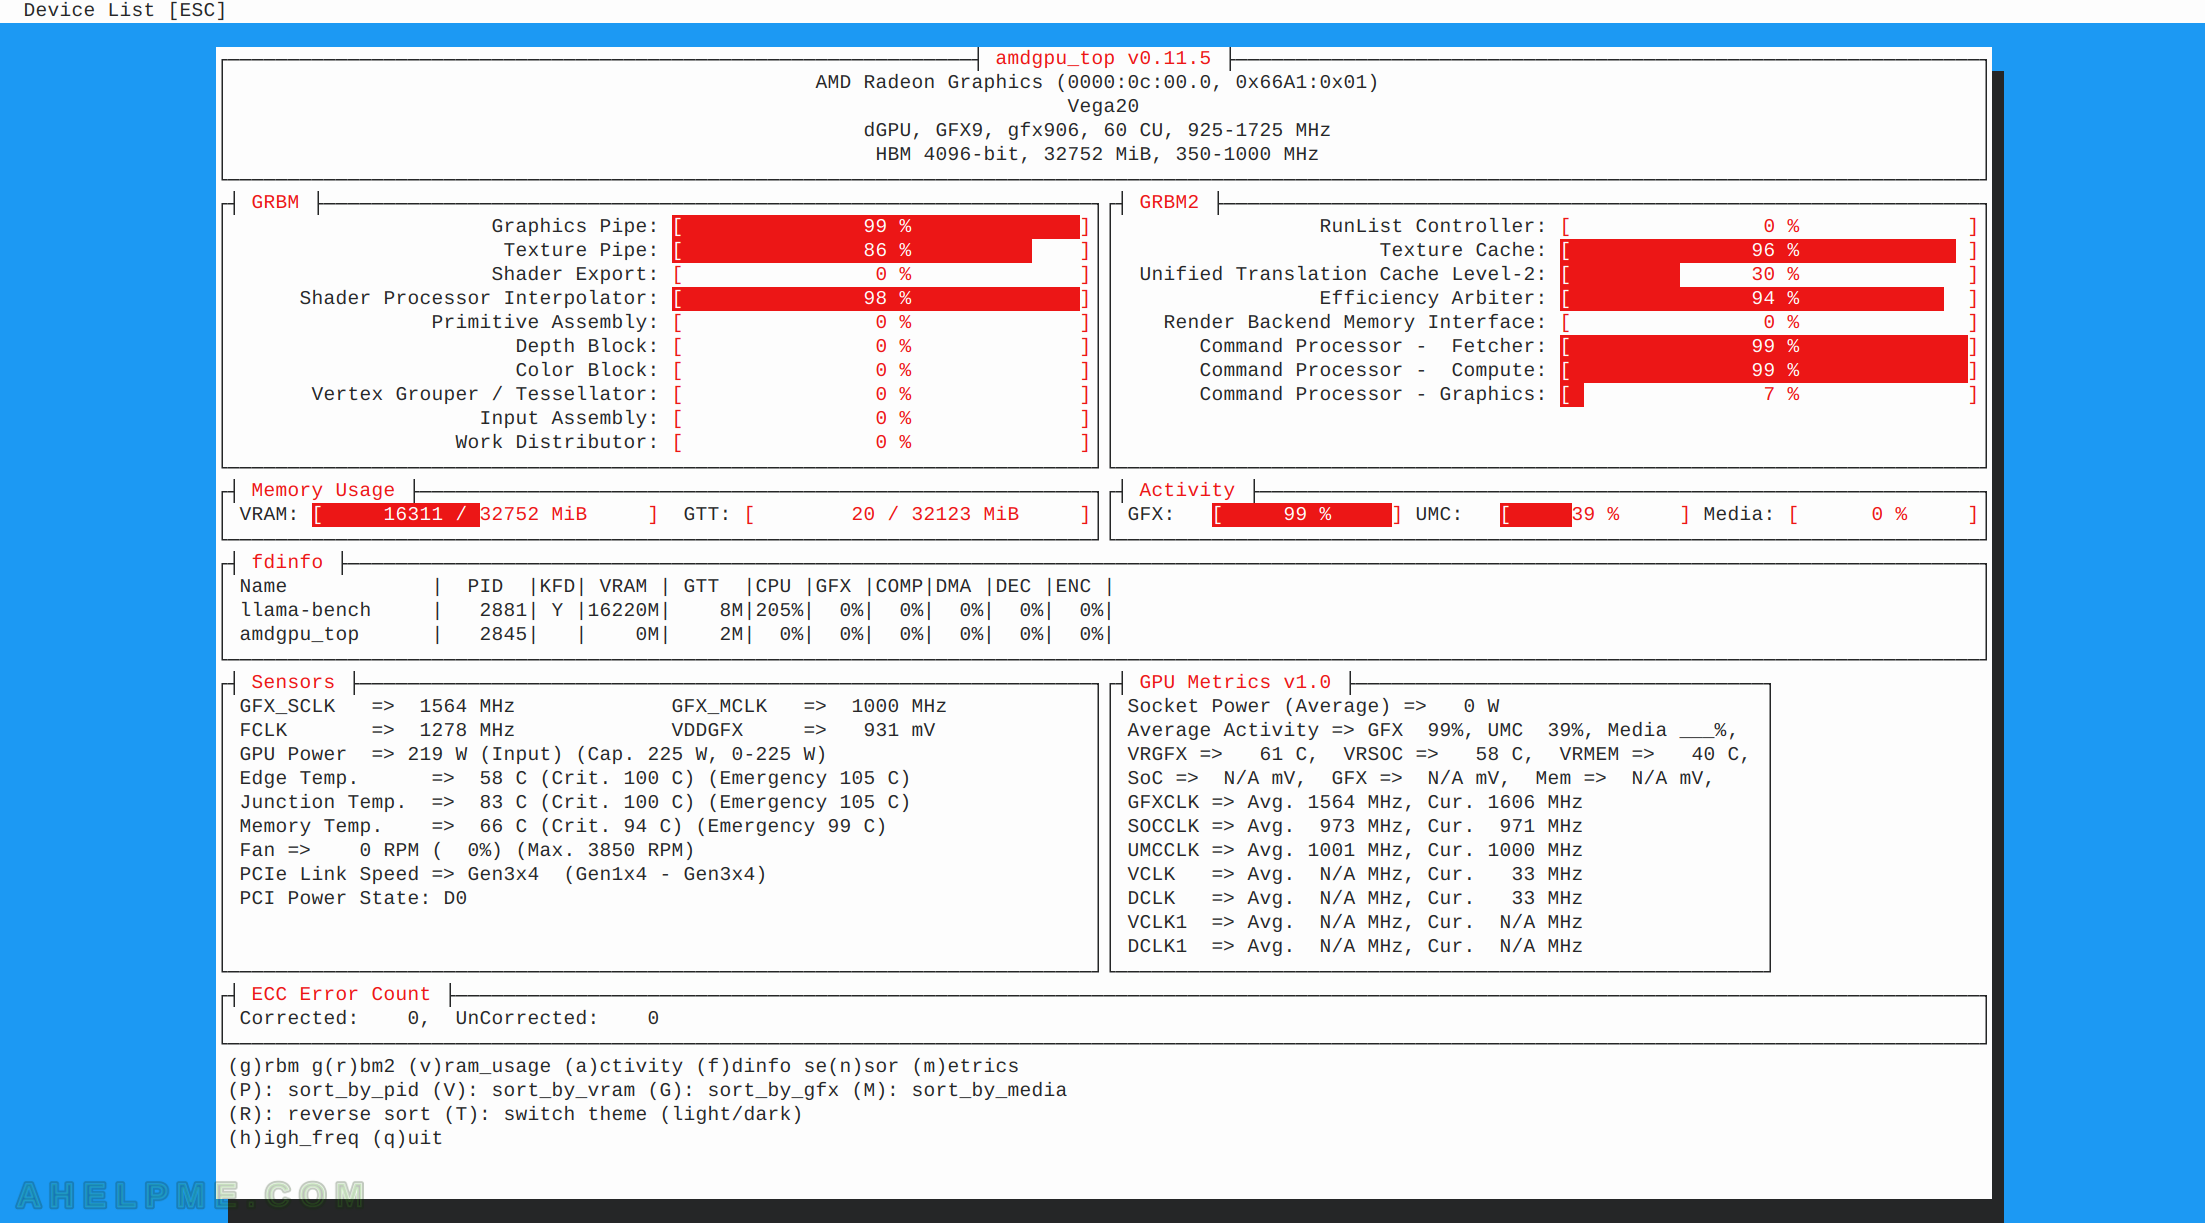Click the ENC column header in fdinfo
Image resolution: width=2205 pixels, height=1223 pixels.
[1073, 586]
